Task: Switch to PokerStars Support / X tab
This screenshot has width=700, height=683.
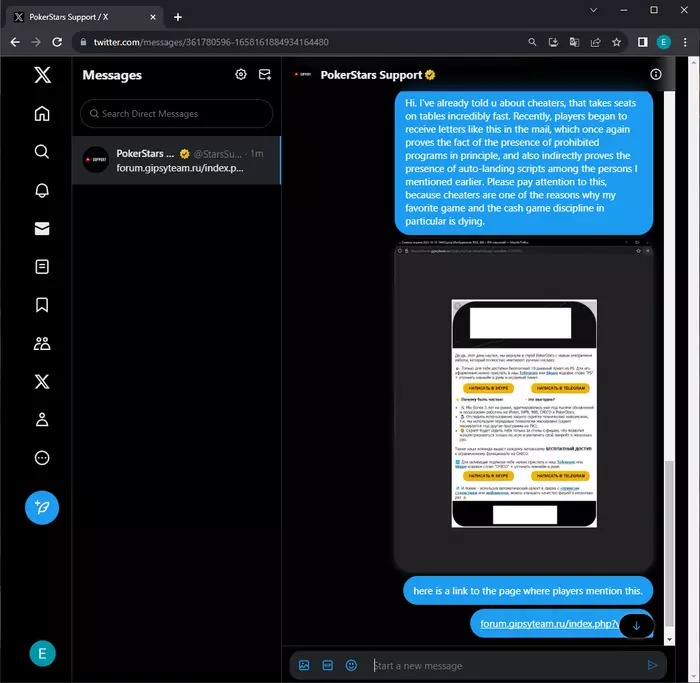Action: click(85, 17)
